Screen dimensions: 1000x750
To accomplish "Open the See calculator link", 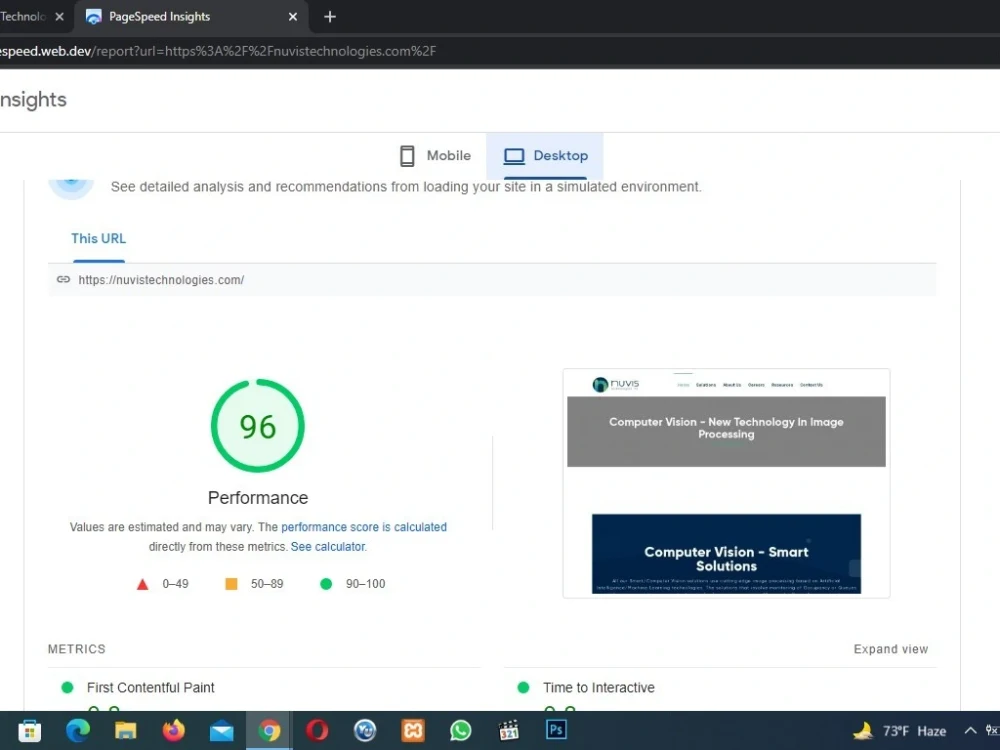I will [x=328, y=547].
